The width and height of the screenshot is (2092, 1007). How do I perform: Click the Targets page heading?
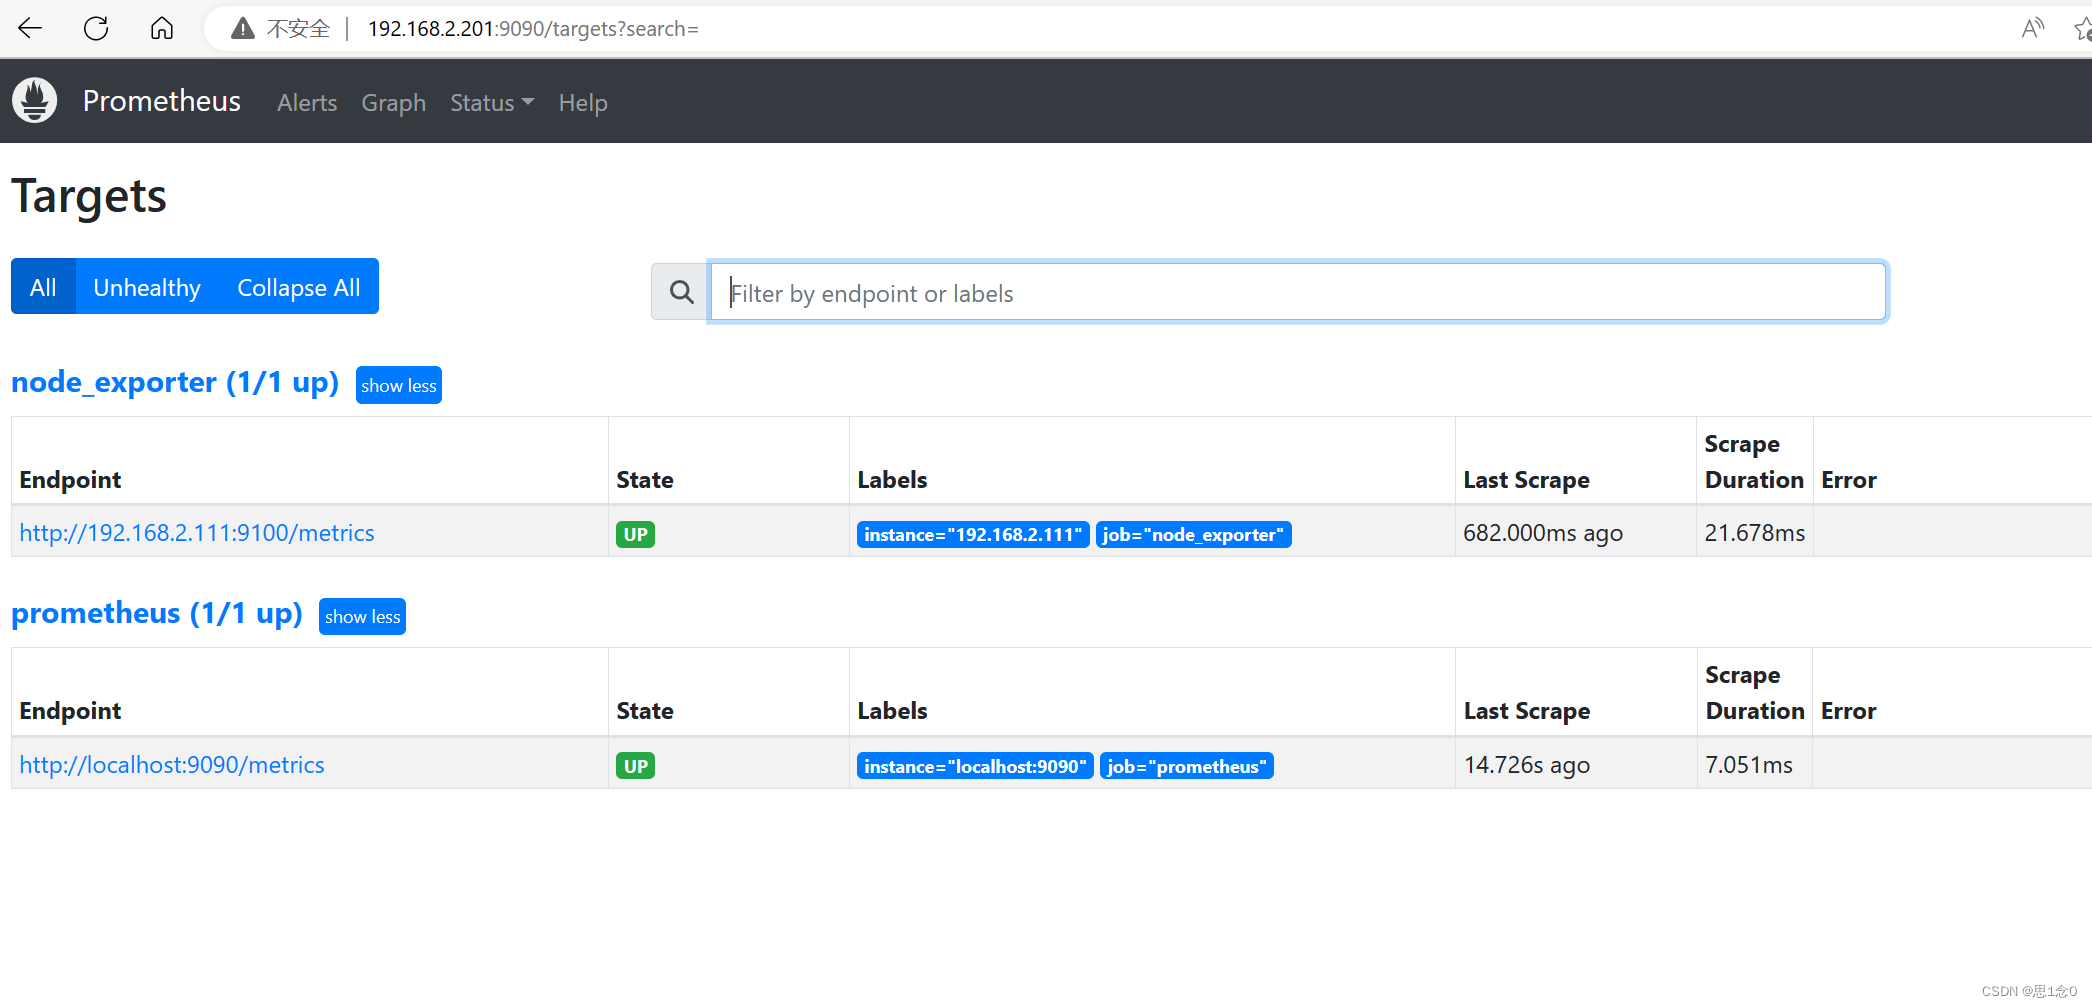89,196
